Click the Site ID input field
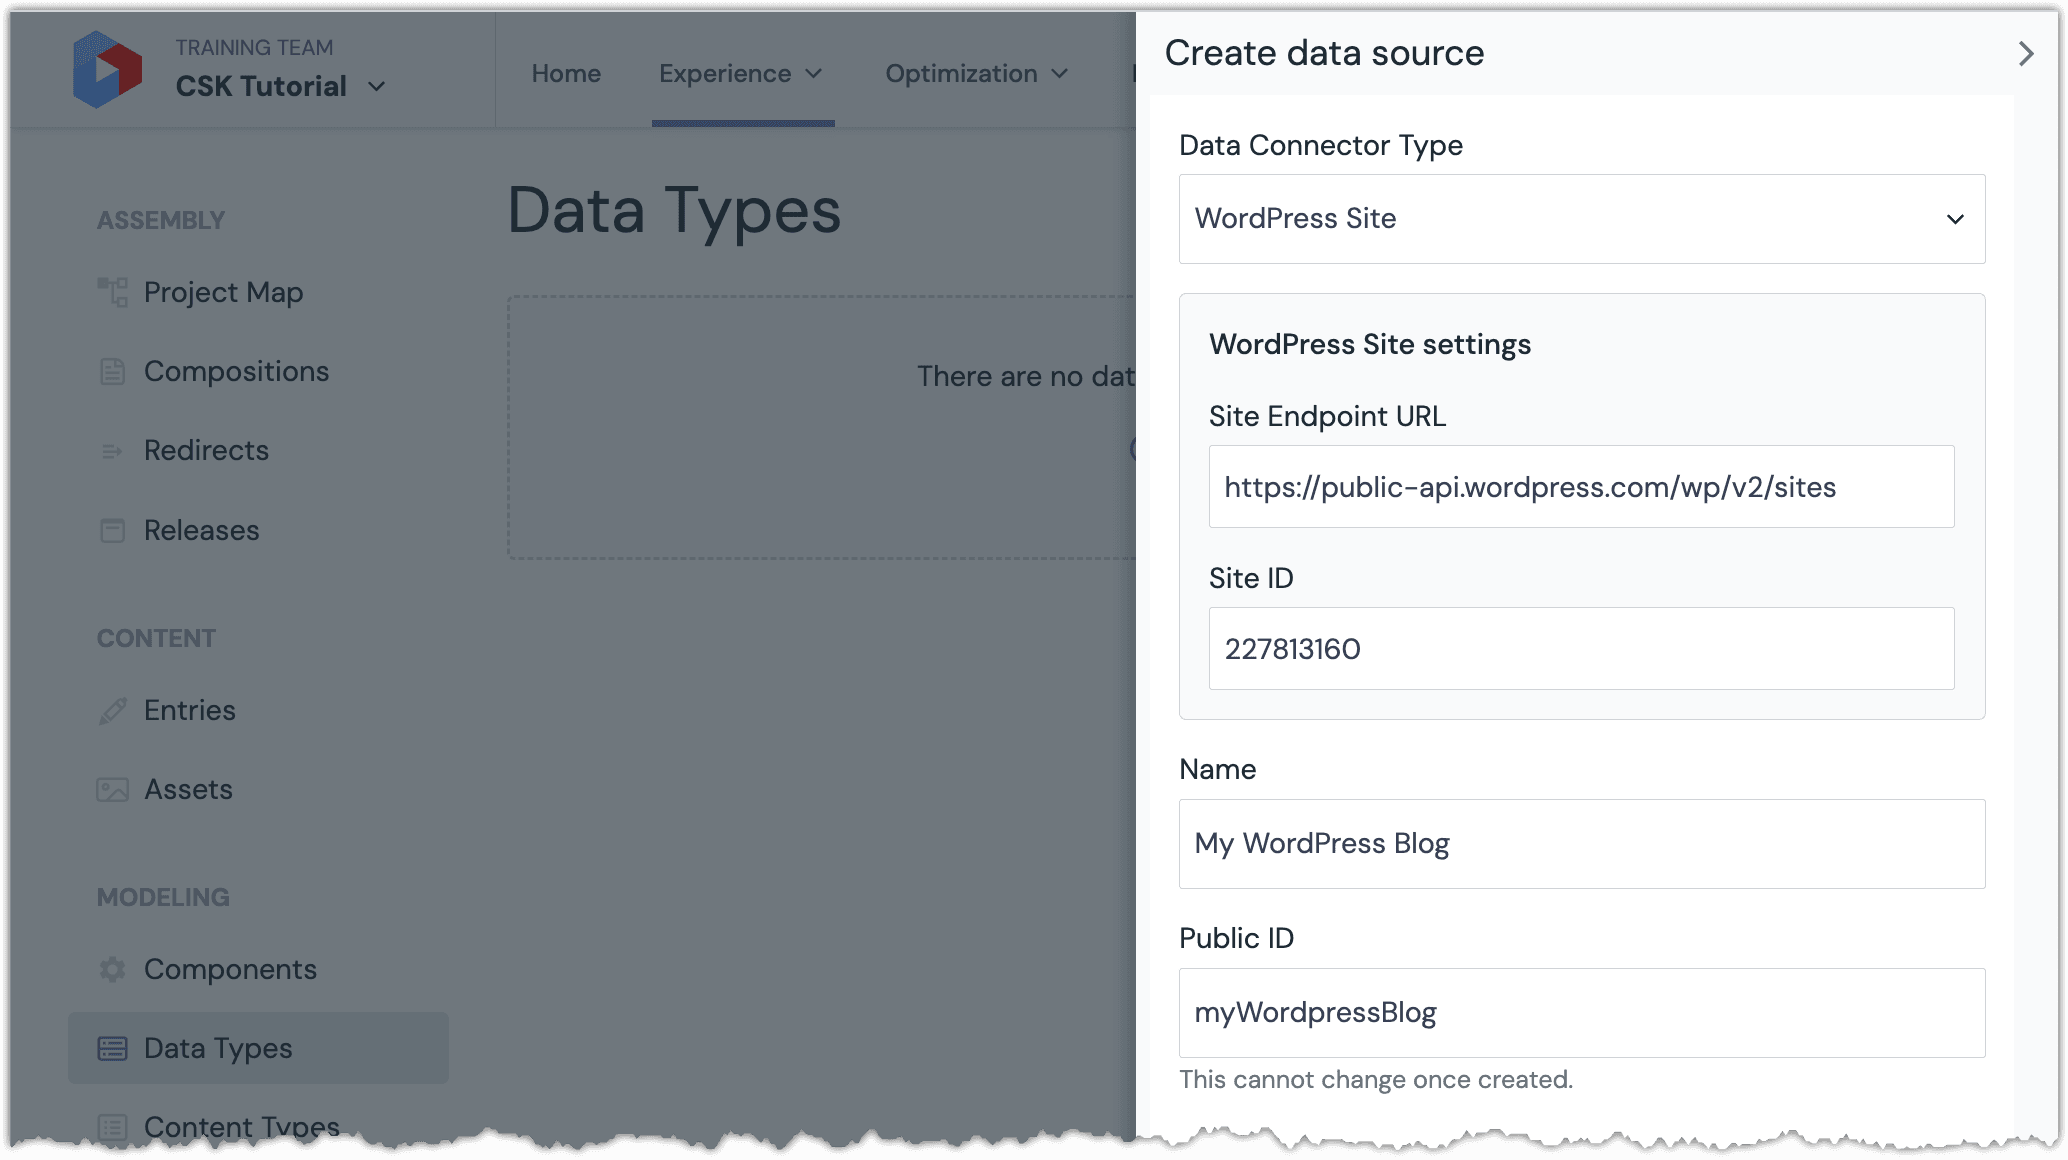Screen dimensions: 2068x1160 pyautogui.click(x=1581, y=649)
